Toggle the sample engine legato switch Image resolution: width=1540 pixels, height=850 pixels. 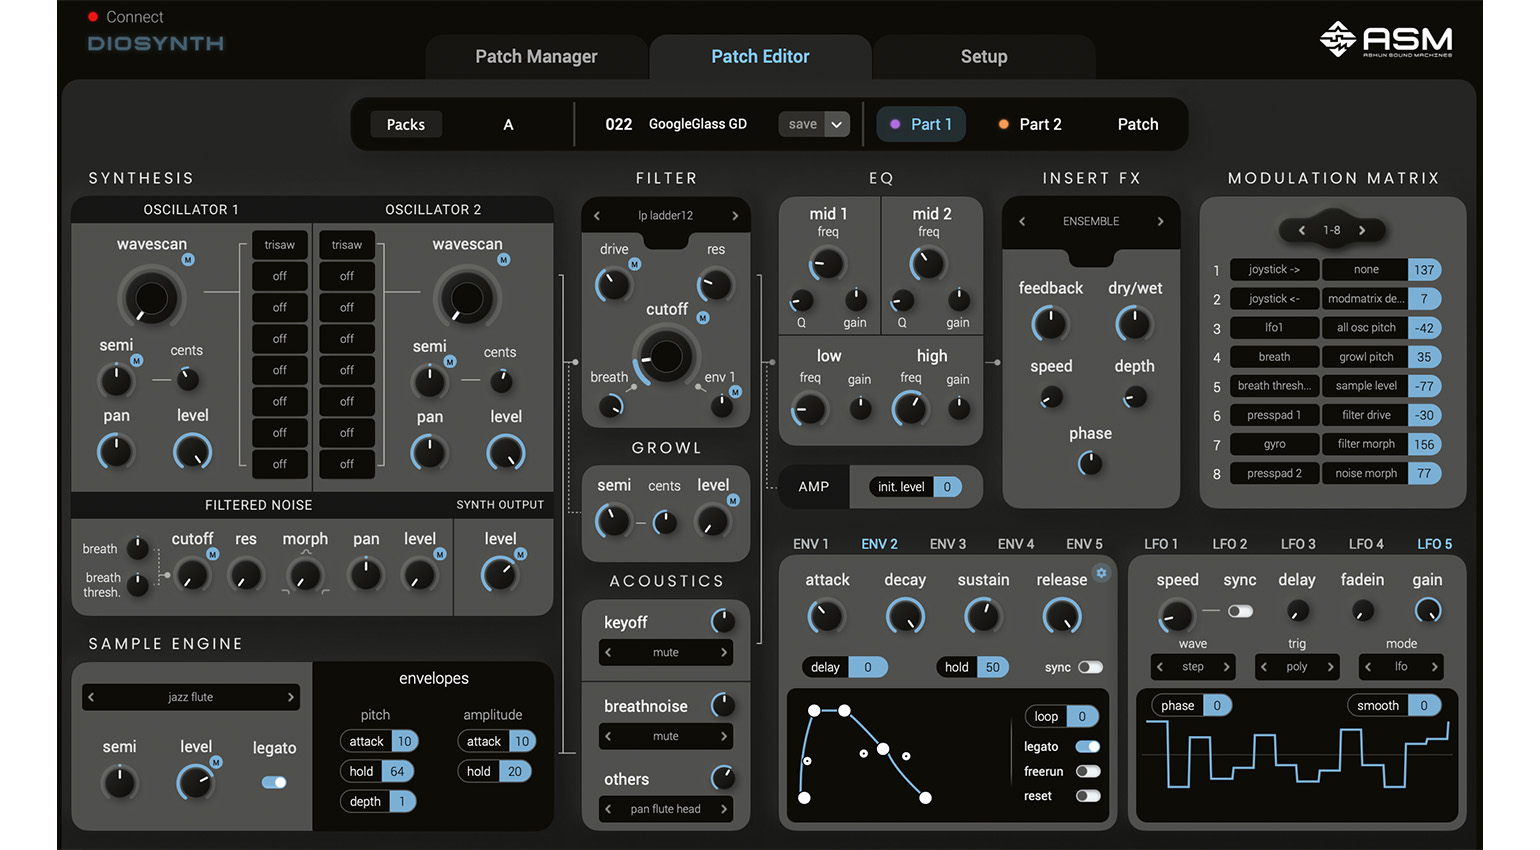(274, 782)
